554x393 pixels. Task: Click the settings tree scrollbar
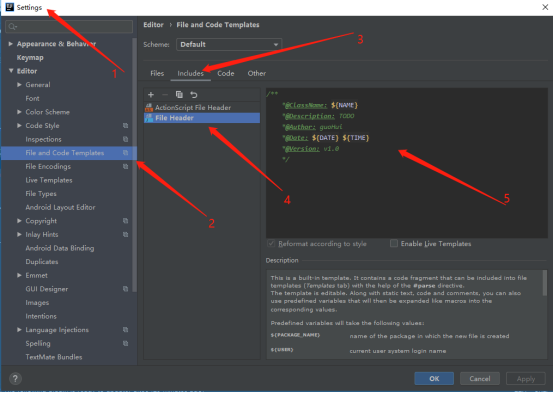[x=134, y=165]
